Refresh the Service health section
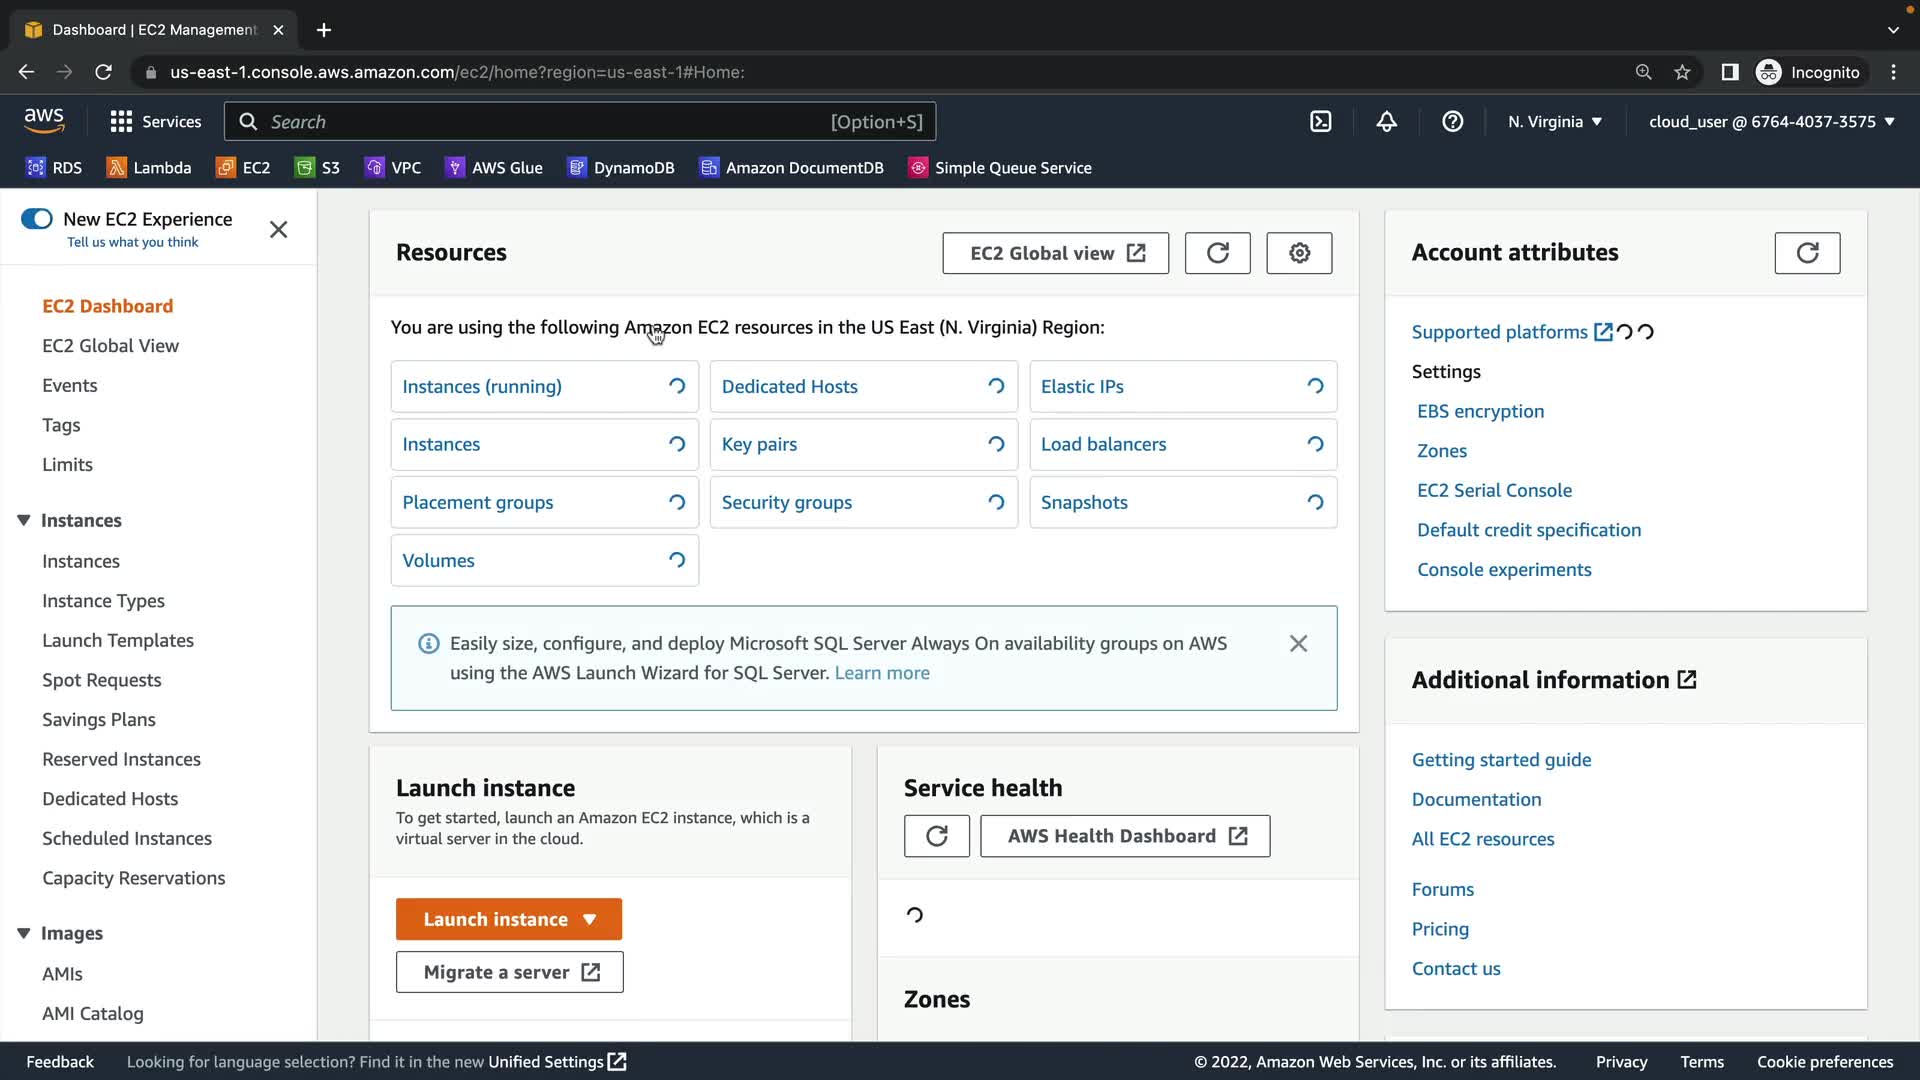1920x1080 pixels. pyautogui.click(x=936, y=836)
